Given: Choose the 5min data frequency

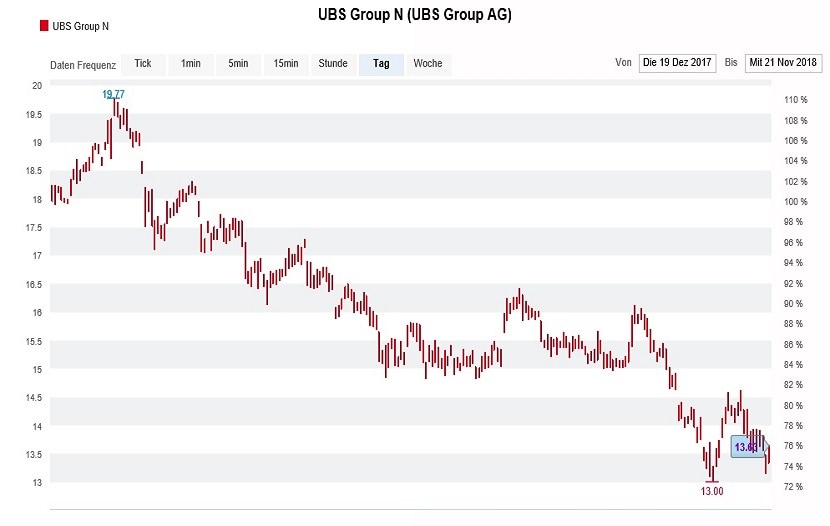Looking at the screenshot, I should tap(238, 64).
